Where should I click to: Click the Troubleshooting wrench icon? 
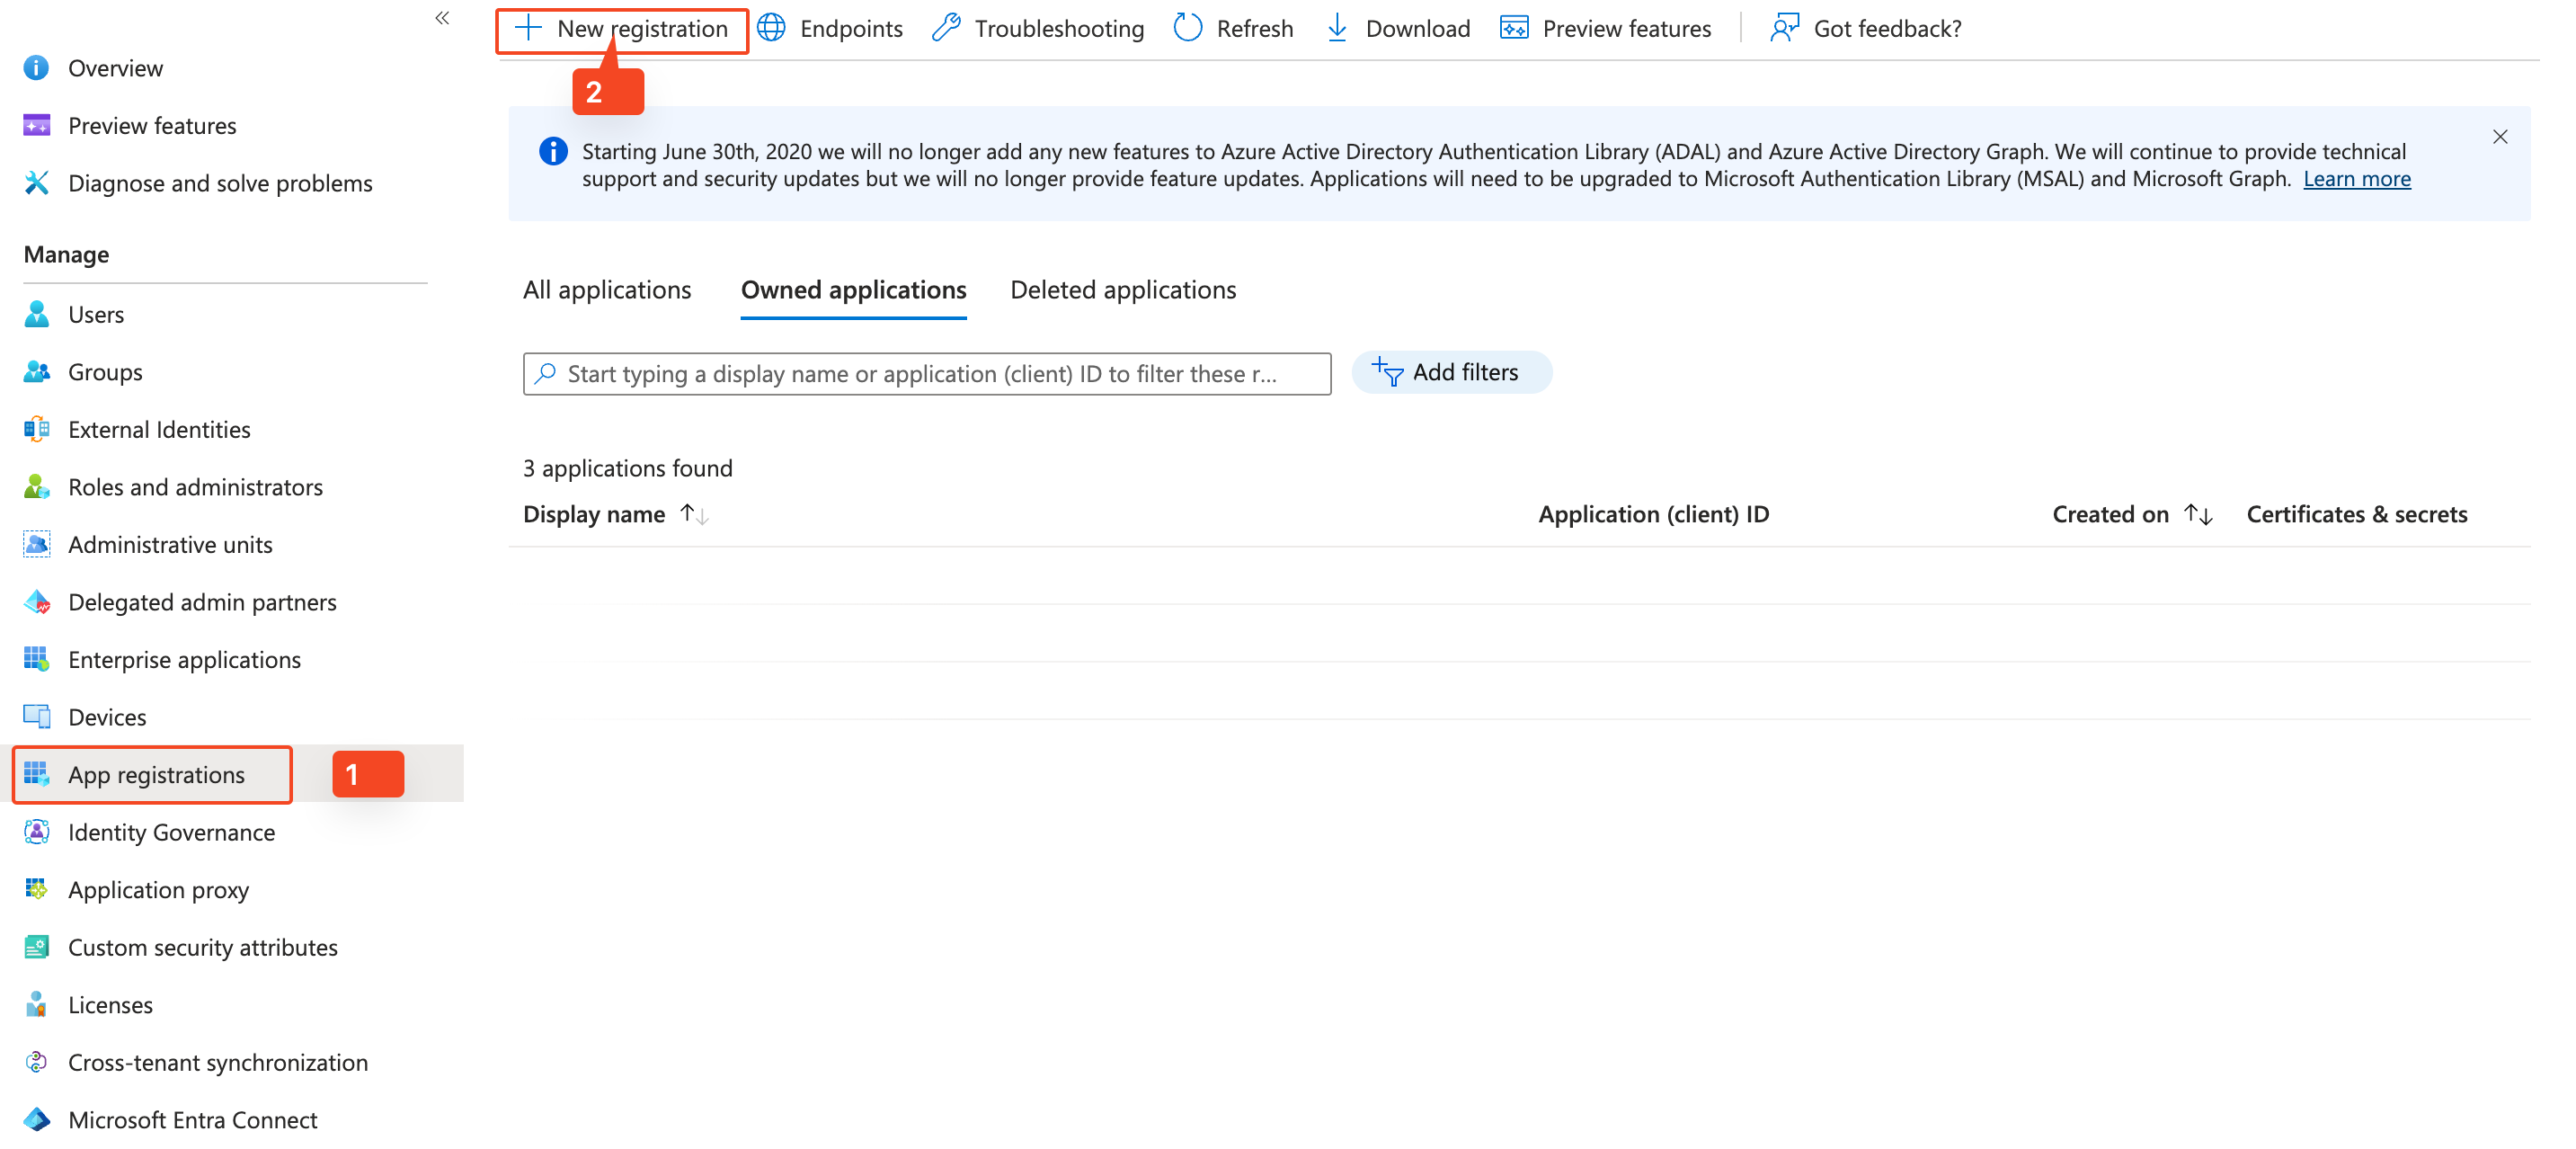tap(946, 28)
